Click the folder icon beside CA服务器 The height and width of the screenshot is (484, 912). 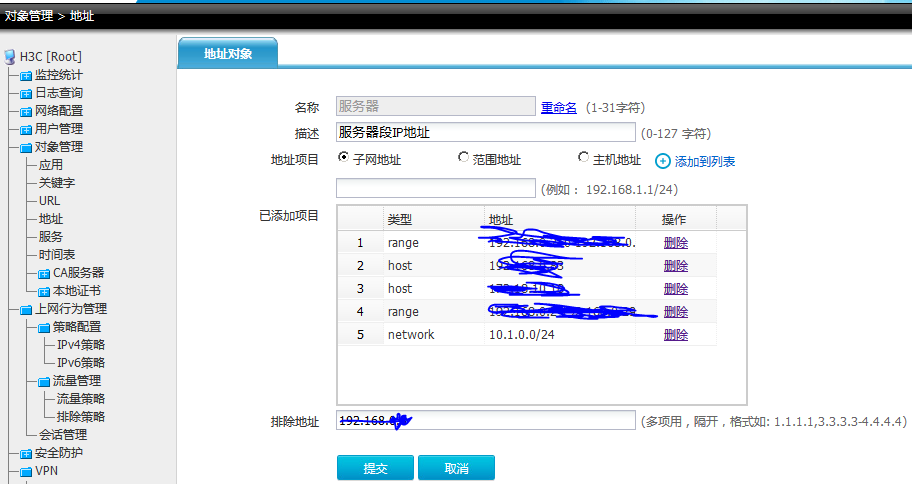point(44,273)
